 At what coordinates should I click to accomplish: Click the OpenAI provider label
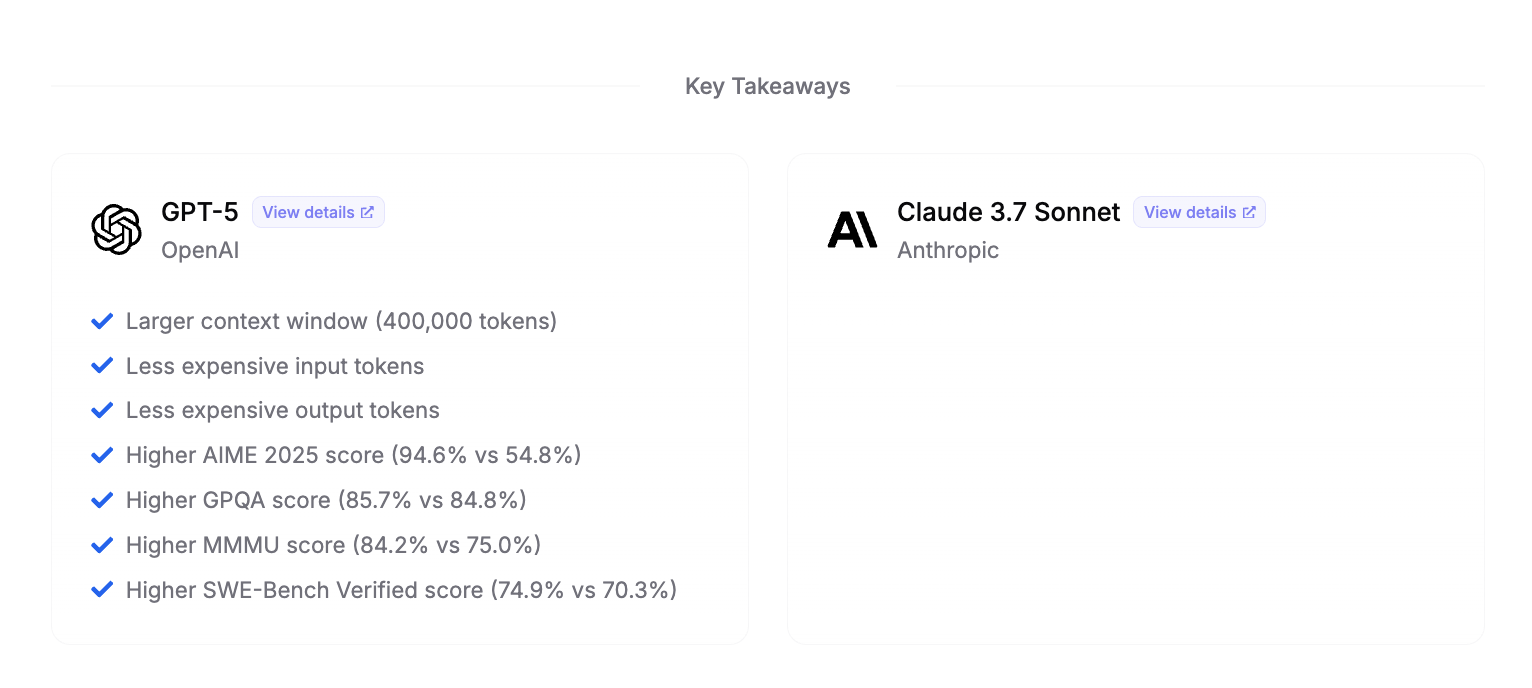point(200,250)
